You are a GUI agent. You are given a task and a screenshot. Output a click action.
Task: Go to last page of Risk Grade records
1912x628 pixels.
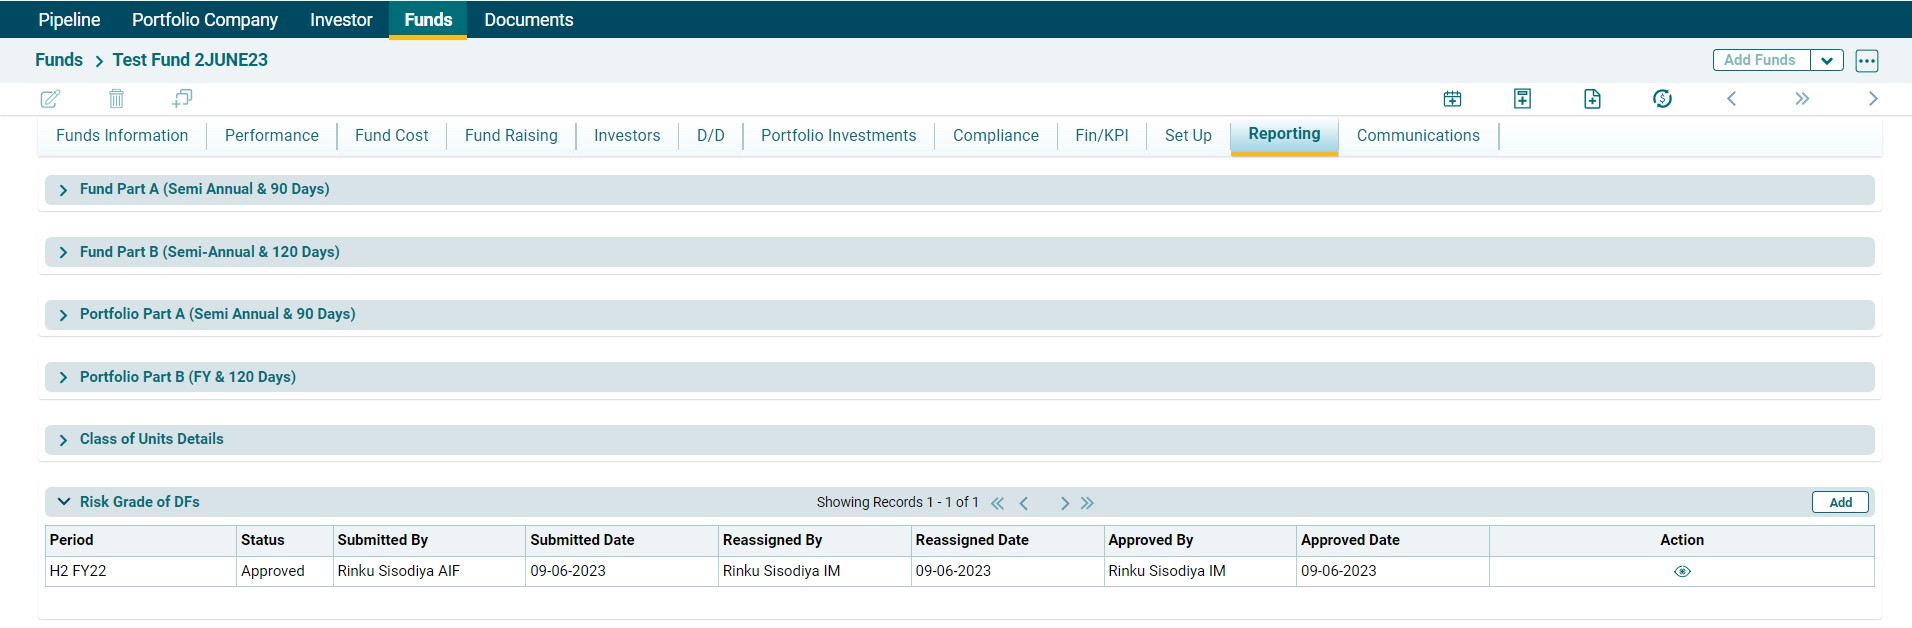1087,503
